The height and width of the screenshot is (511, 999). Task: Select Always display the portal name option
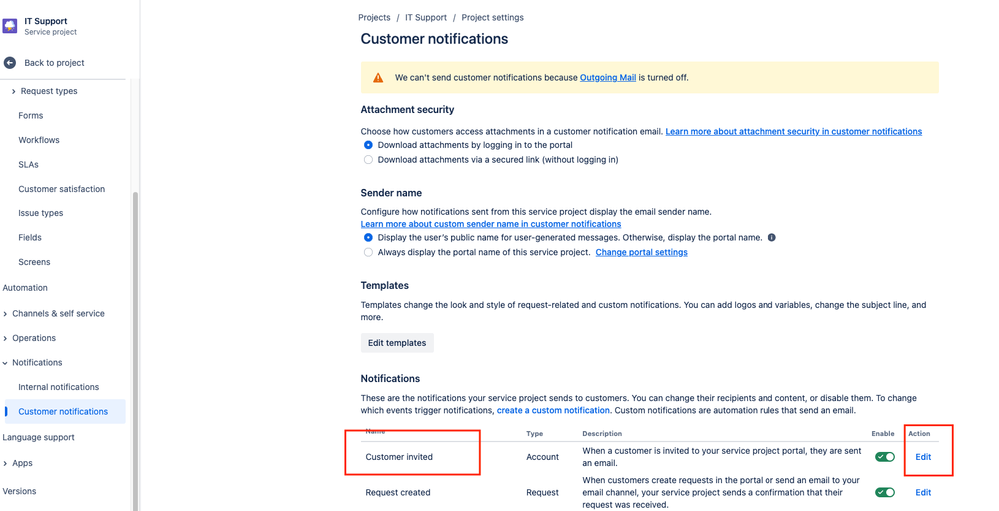point(368,252)
